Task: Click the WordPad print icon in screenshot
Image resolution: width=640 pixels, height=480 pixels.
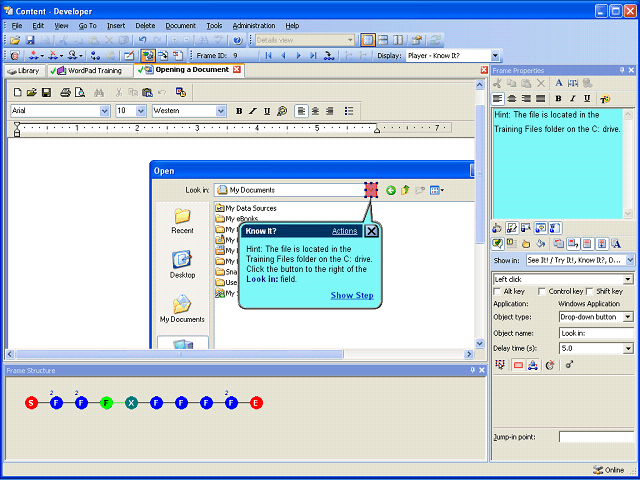Action: coord(65,92)
